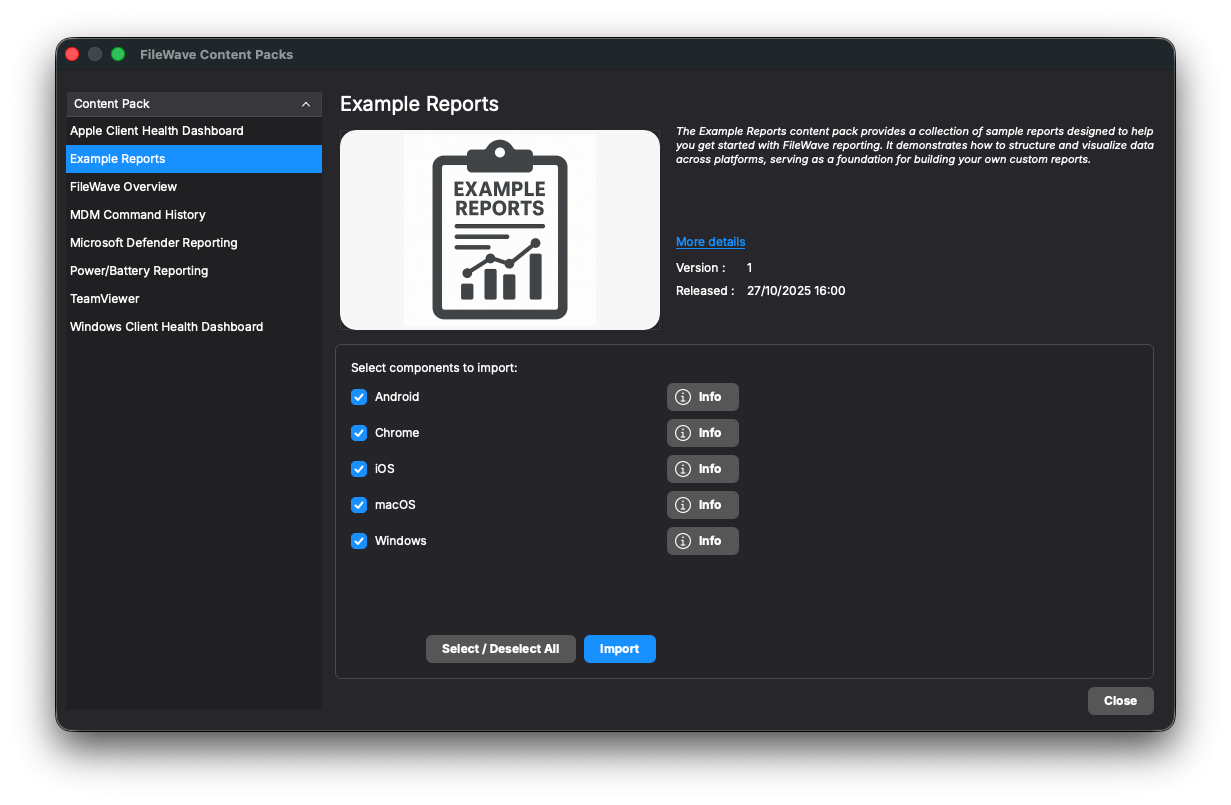This screenshot has height=805, width=1231.
Task: Select the FileWave Overview content pack
Action: coord(123,187)
